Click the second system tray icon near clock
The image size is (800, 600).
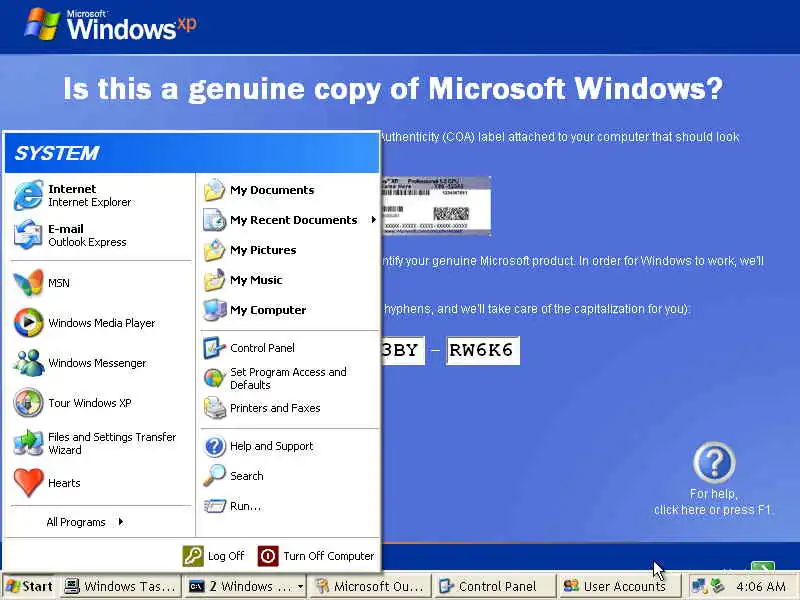718,586
